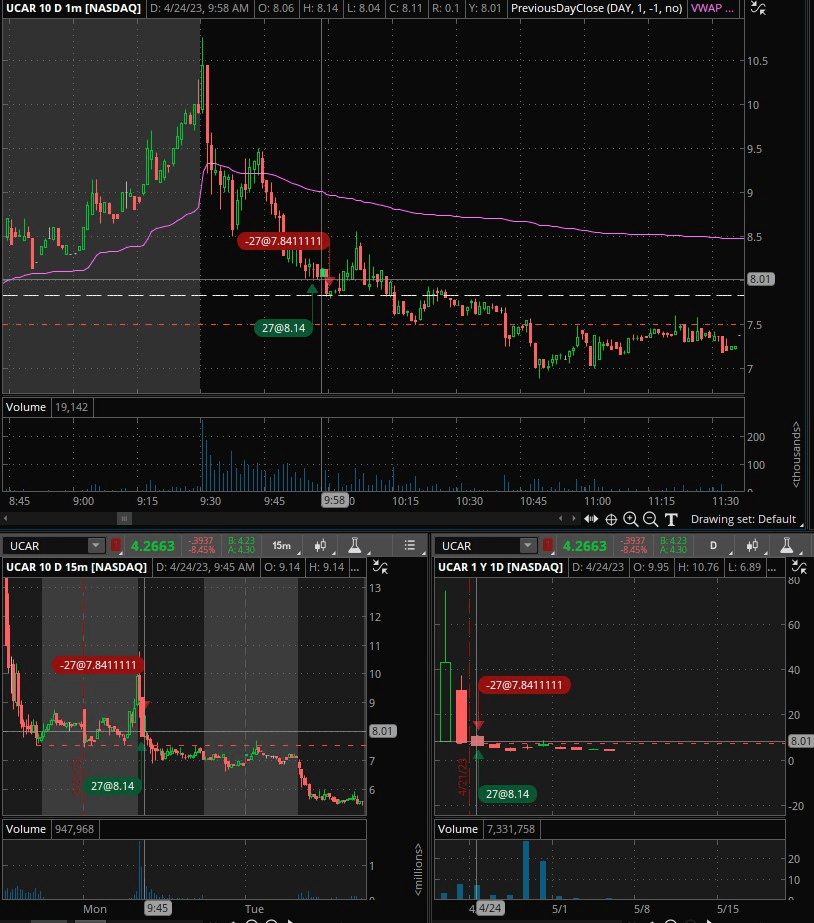
Task: Click the 15m chart expand-arrows icon
Action: [380, 567]
